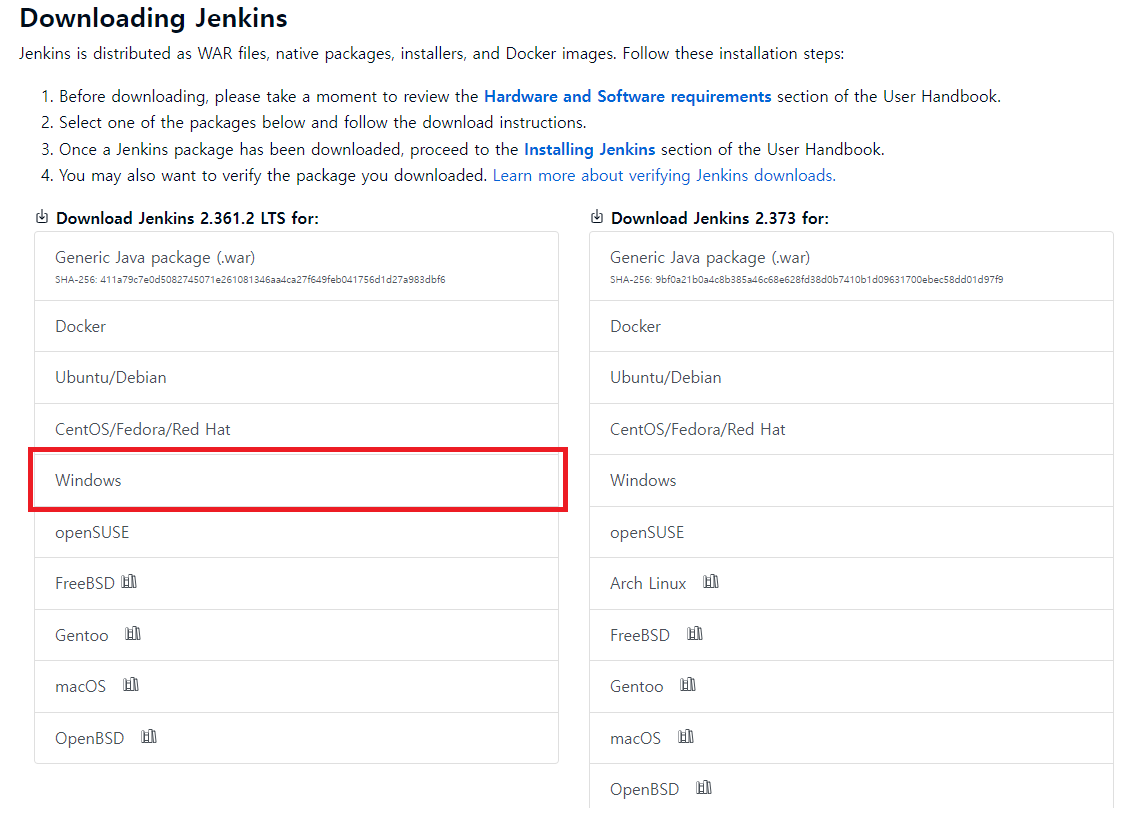This screenshot has width=1137, height=830.
Task: Open OpenBSD entry in the LTS list
Action: pos(297,738)
